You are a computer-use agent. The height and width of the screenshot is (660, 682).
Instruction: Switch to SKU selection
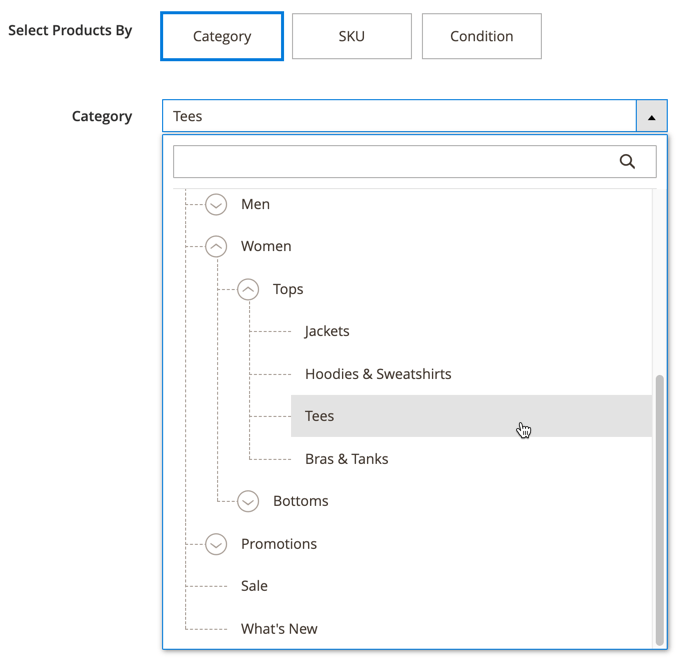351,37
